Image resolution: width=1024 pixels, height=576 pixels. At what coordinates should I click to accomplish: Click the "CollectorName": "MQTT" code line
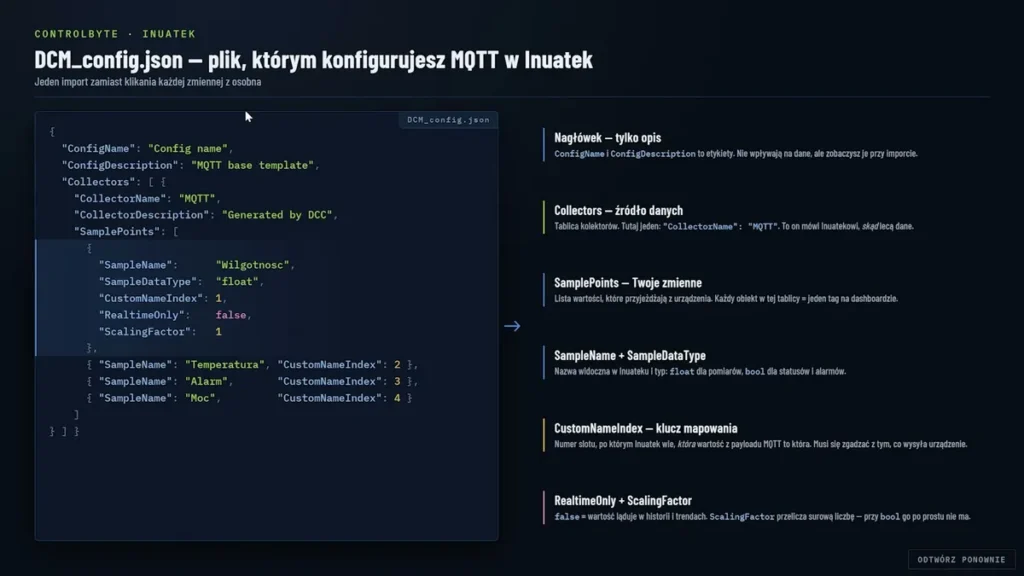(147, 198)
